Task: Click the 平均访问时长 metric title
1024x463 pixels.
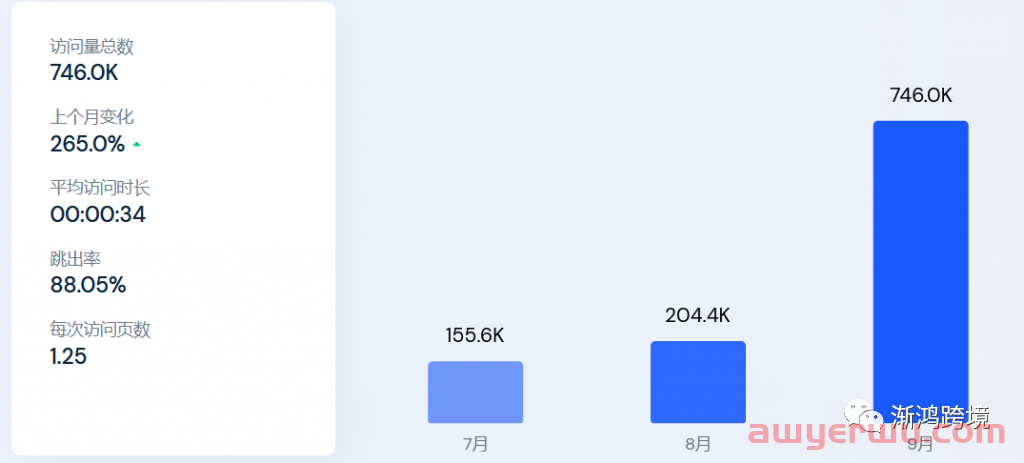Action: (101, 189)
